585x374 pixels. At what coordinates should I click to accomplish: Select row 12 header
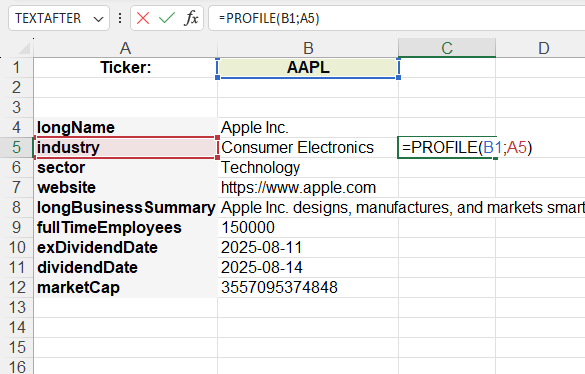(x=16, y=287)
